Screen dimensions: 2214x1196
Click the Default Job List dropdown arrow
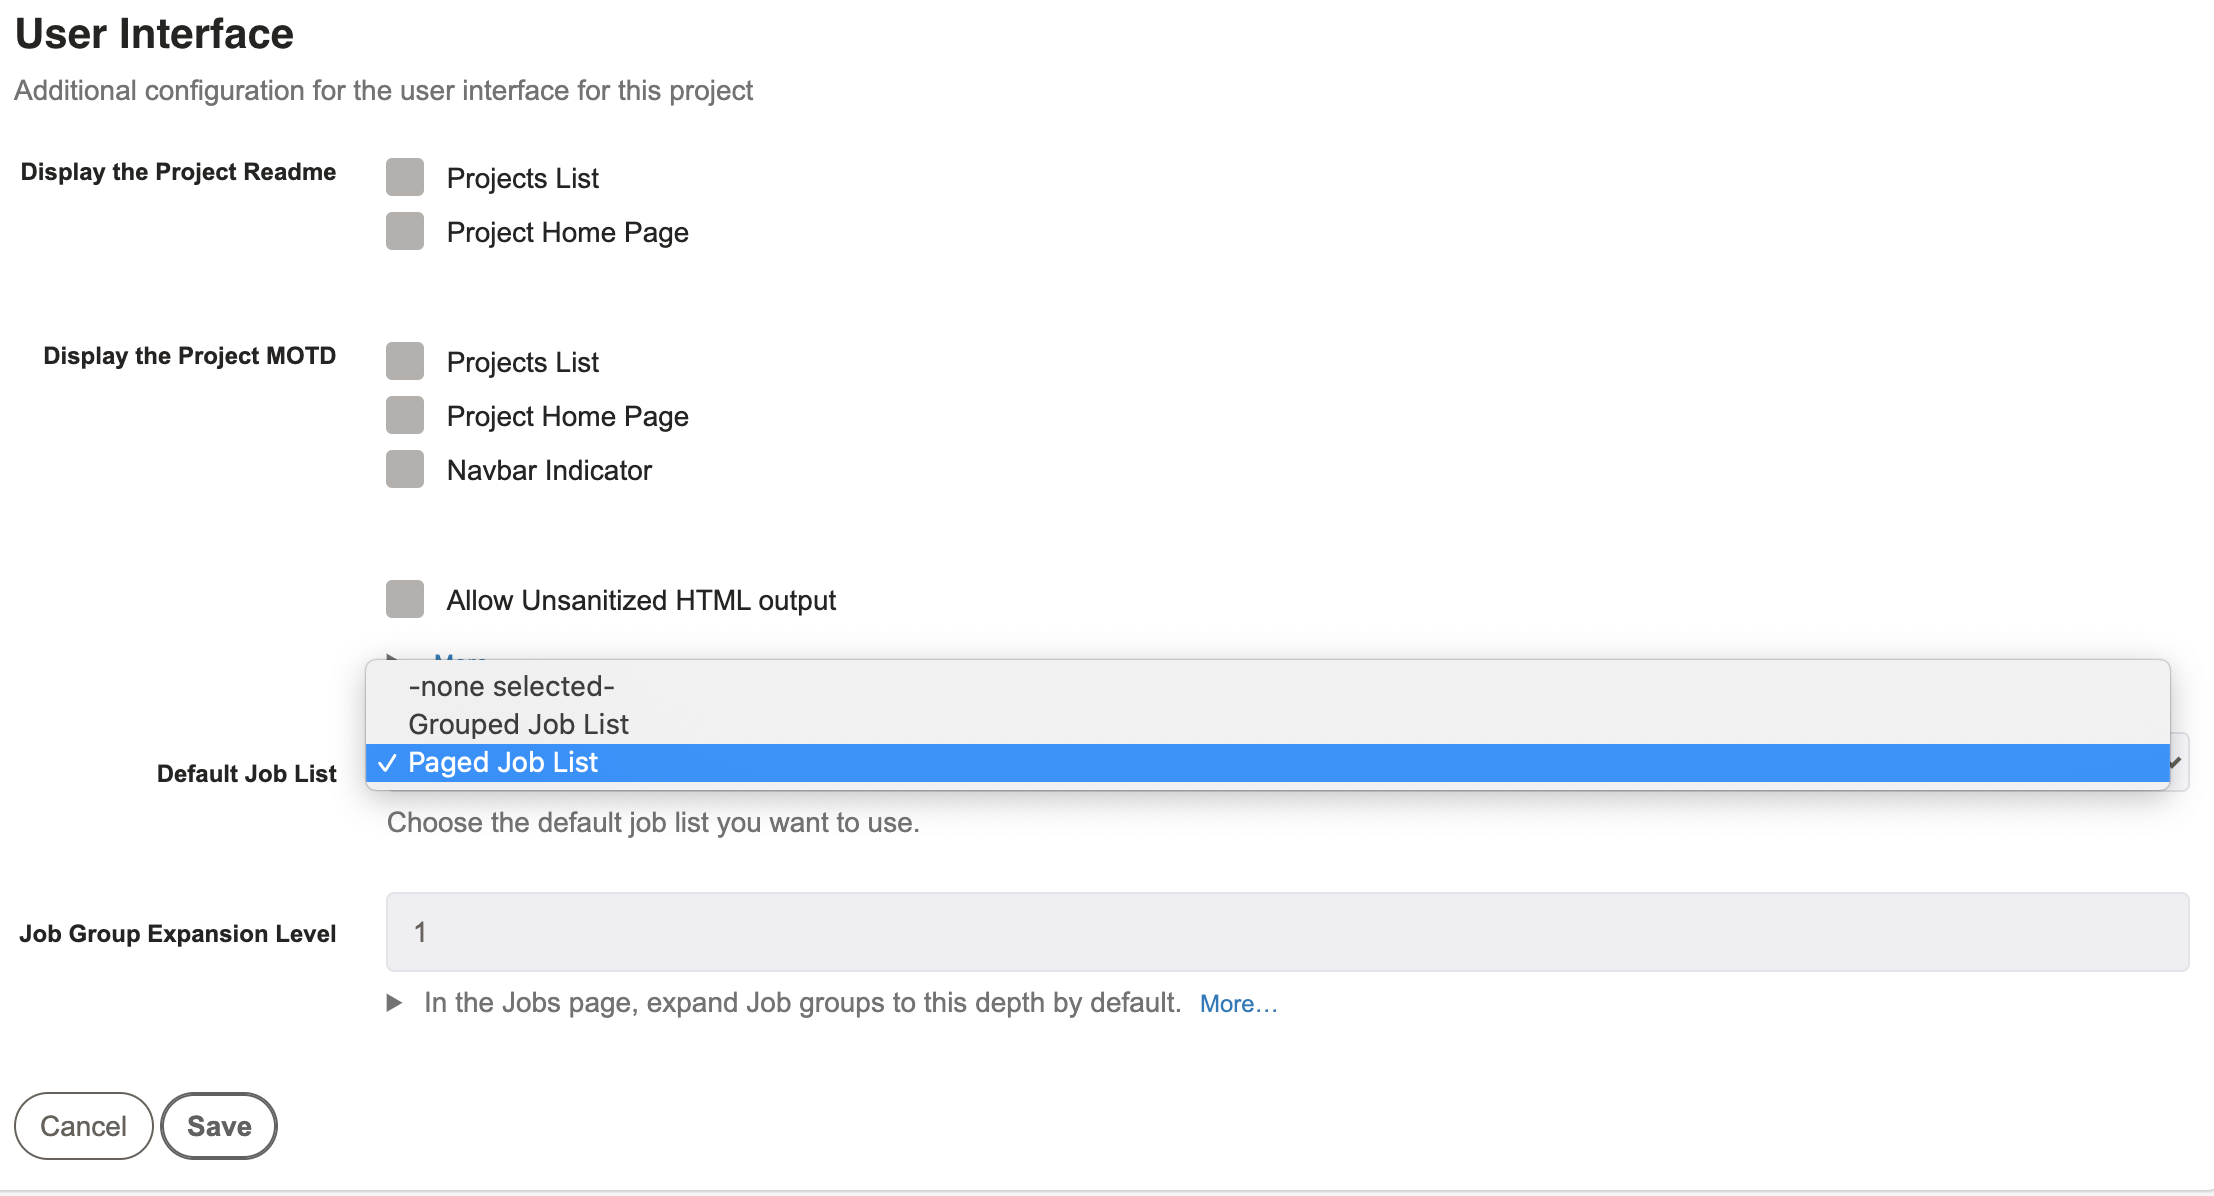[x=2177, y=762]
